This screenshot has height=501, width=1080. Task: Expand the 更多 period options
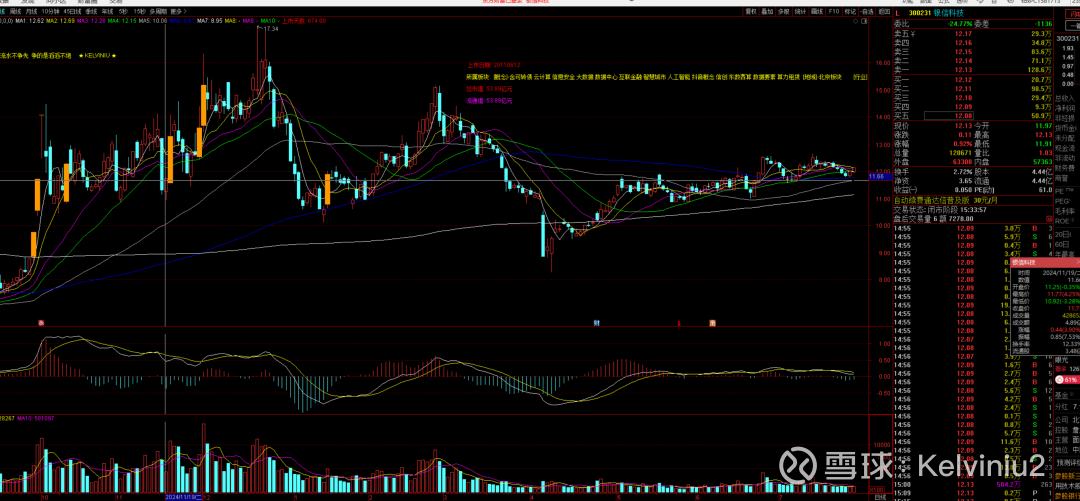(178, 12)
